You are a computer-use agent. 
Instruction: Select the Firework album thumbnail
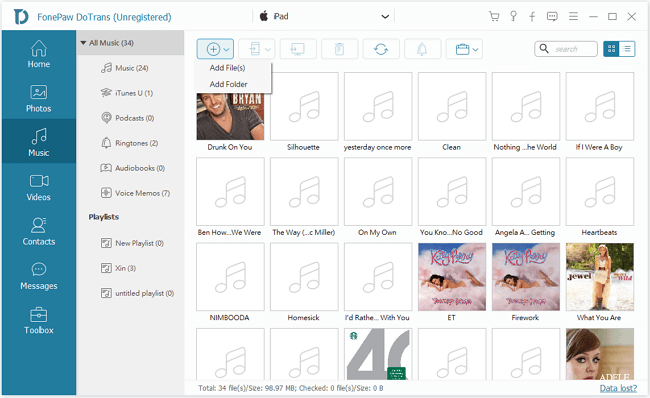pyautogui.click(x=526, y=277)
